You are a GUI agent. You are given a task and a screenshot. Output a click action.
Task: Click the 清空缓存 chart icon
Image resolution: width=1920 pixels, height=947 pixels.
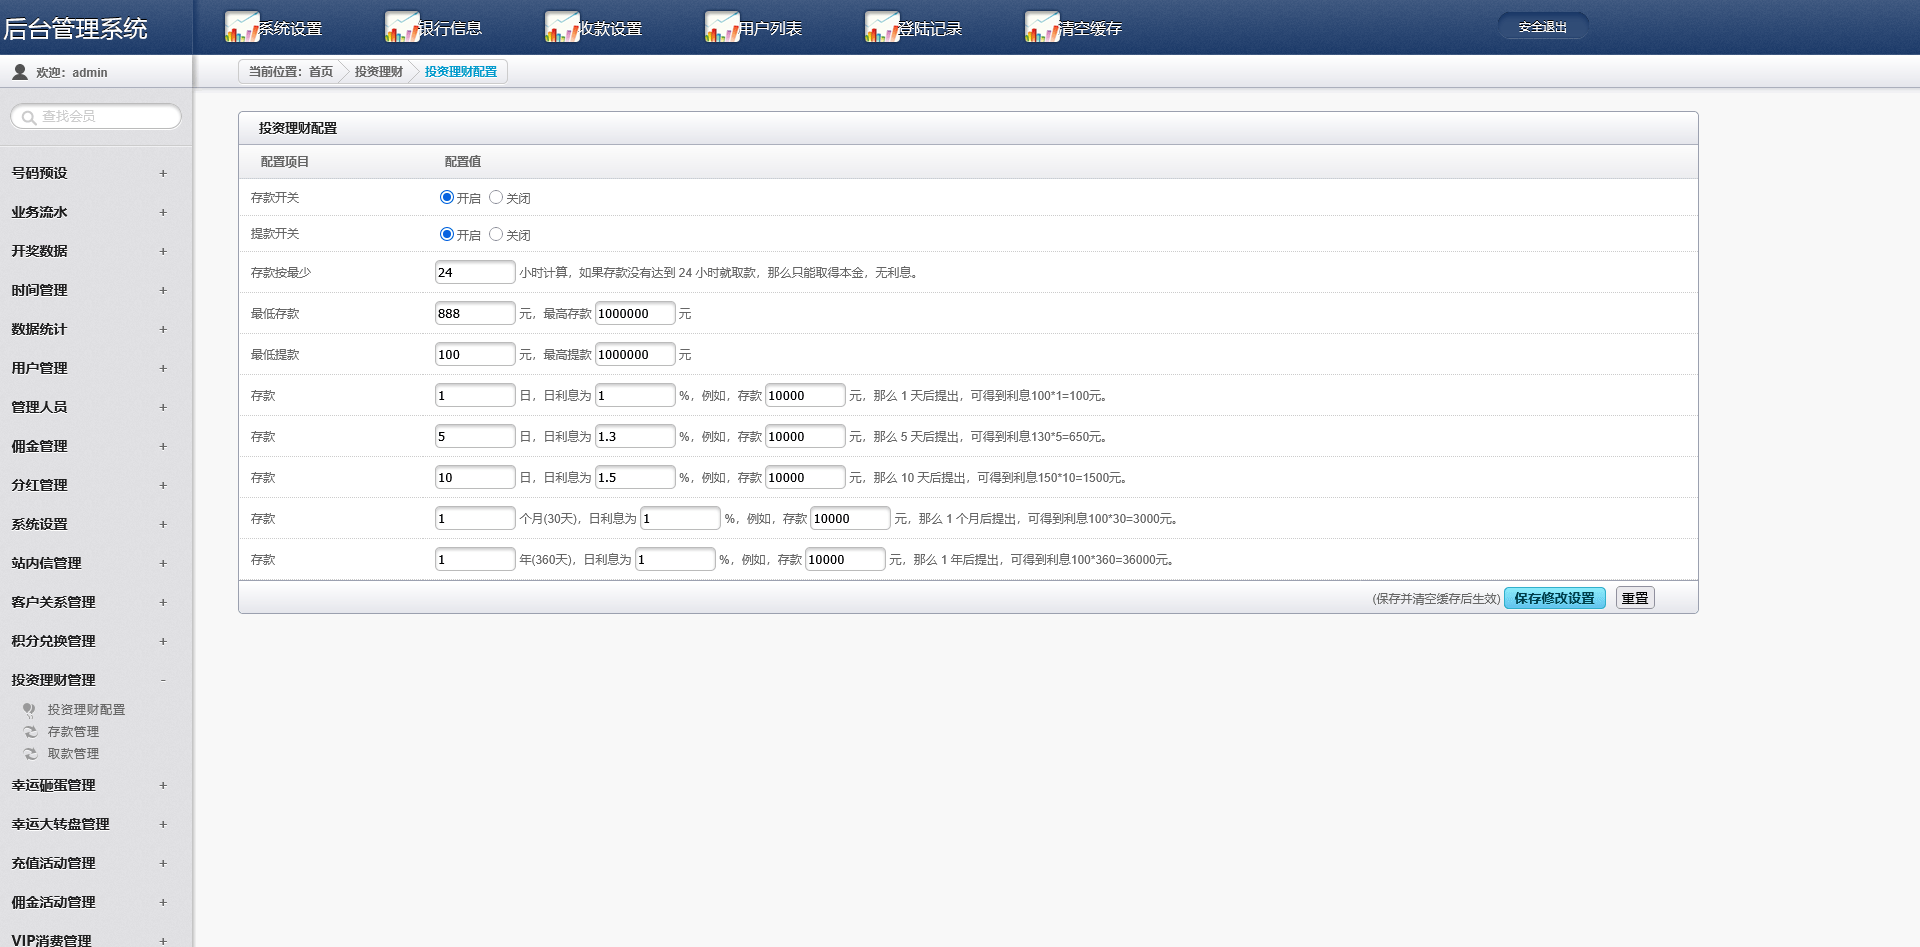(1041, 27)
